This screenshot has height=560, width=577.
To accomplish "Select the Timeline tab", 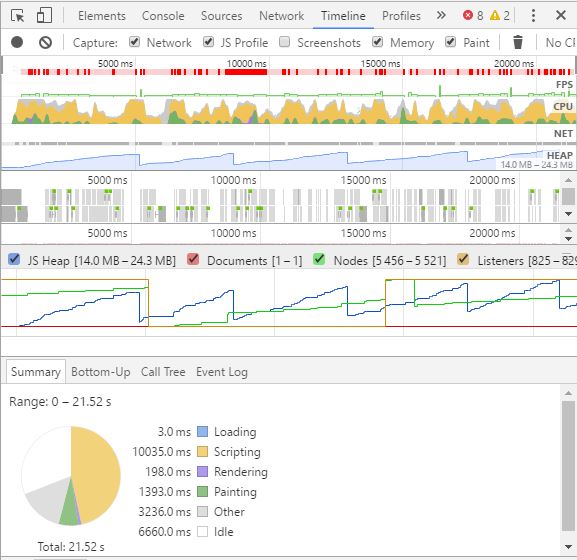I will (343, 16).
